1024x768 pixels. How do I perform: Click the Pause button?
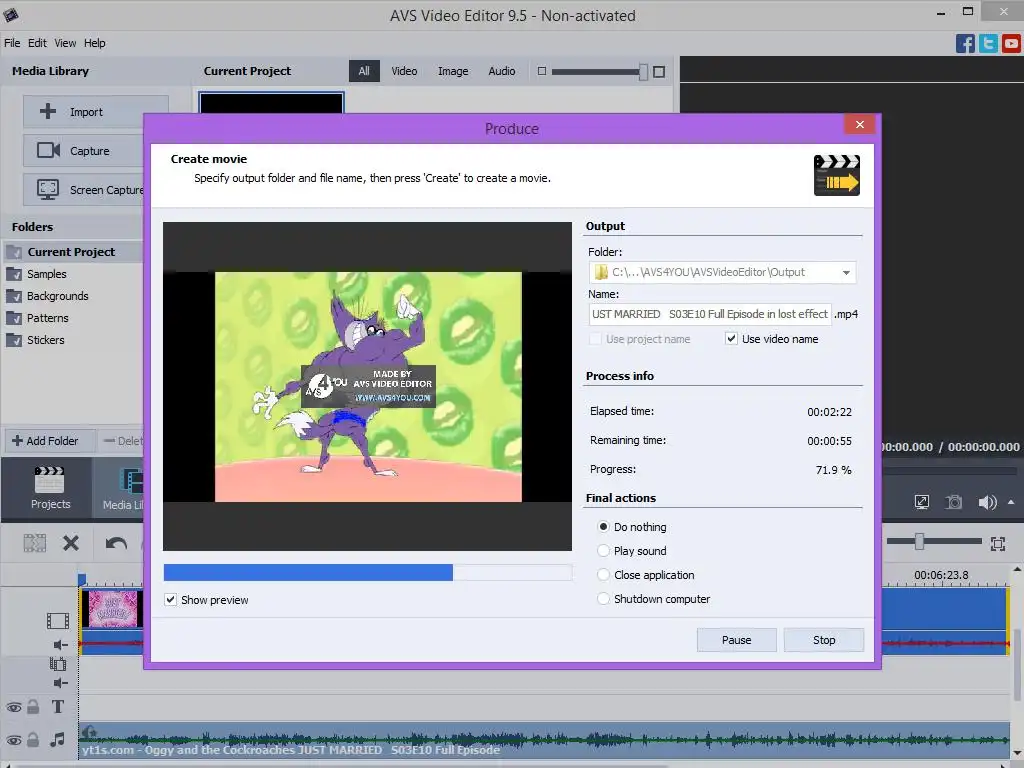point(736,640)
